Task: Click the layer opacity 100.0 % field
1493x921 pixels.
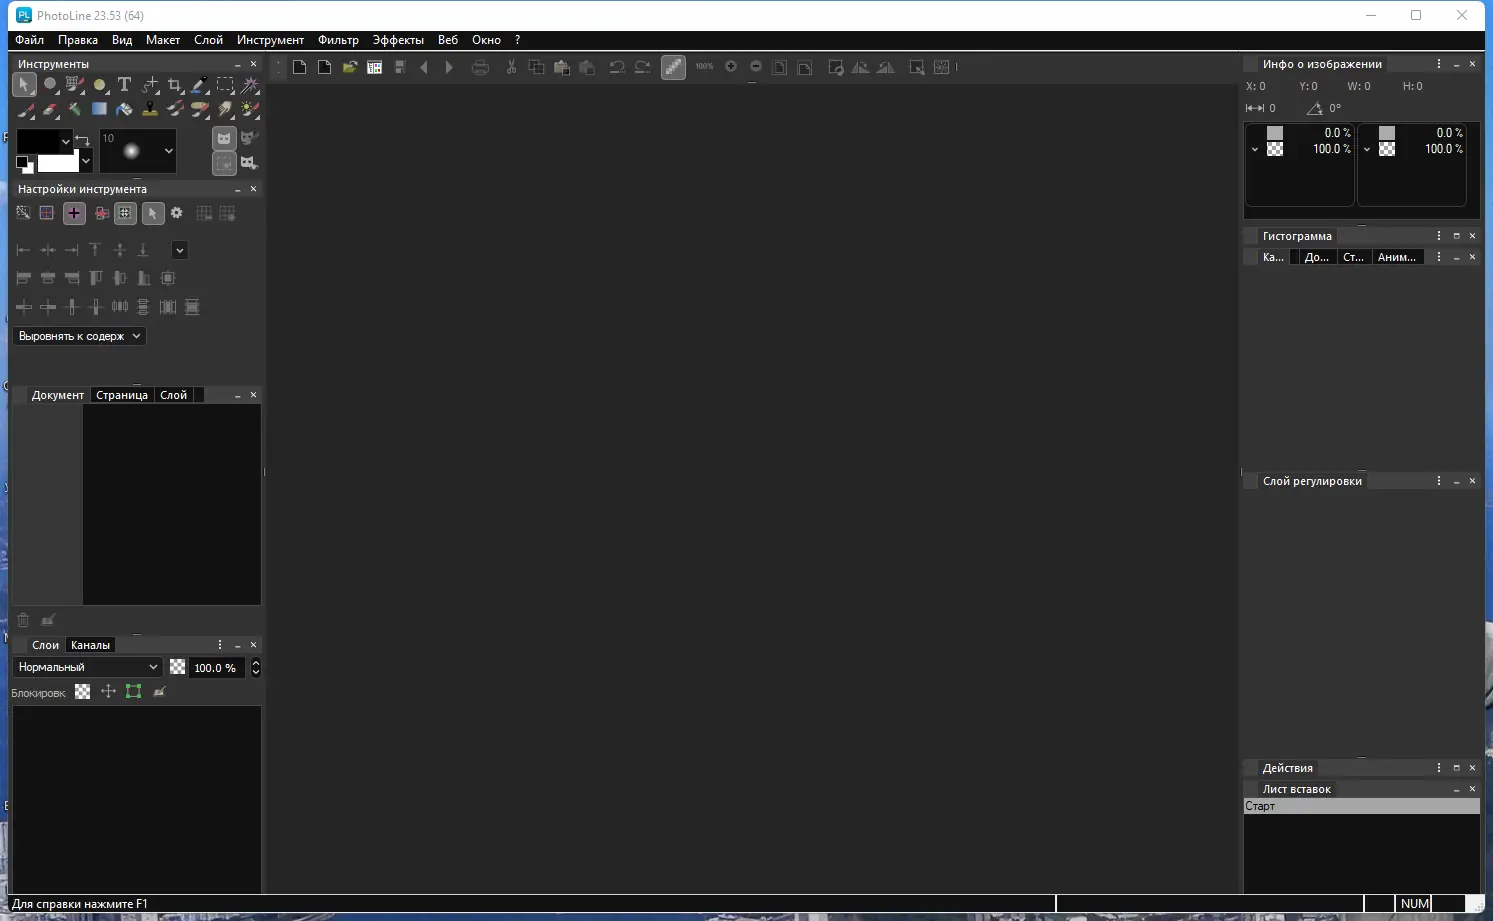Action: click(x=215, y=667)
